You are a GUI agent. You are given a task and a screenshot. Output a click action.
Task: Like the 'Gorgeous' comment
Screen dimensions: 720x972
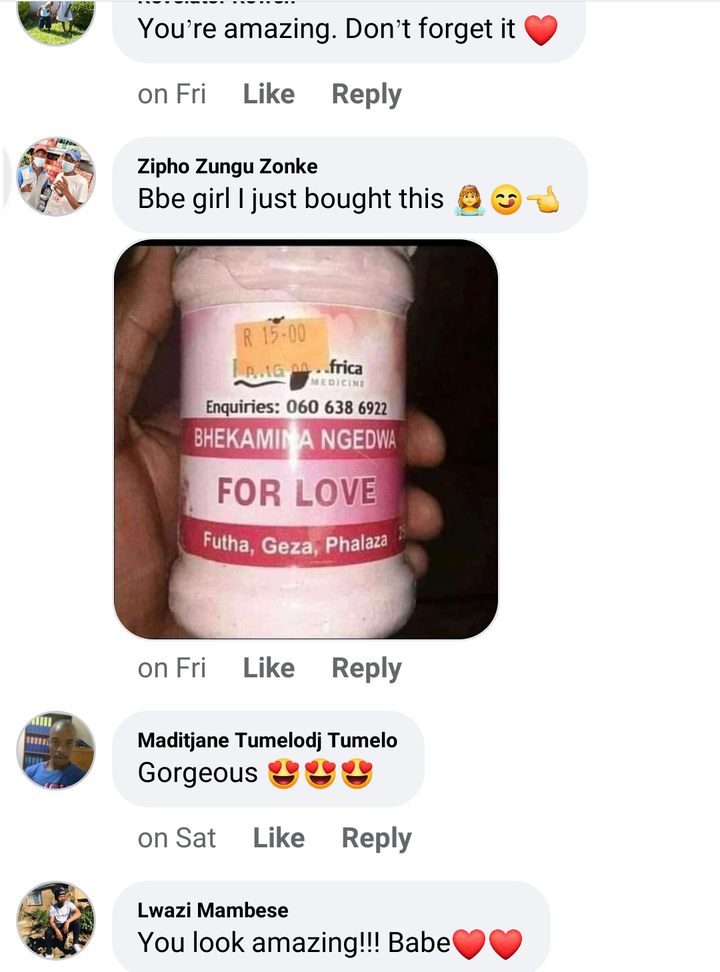tap(278, 838)
